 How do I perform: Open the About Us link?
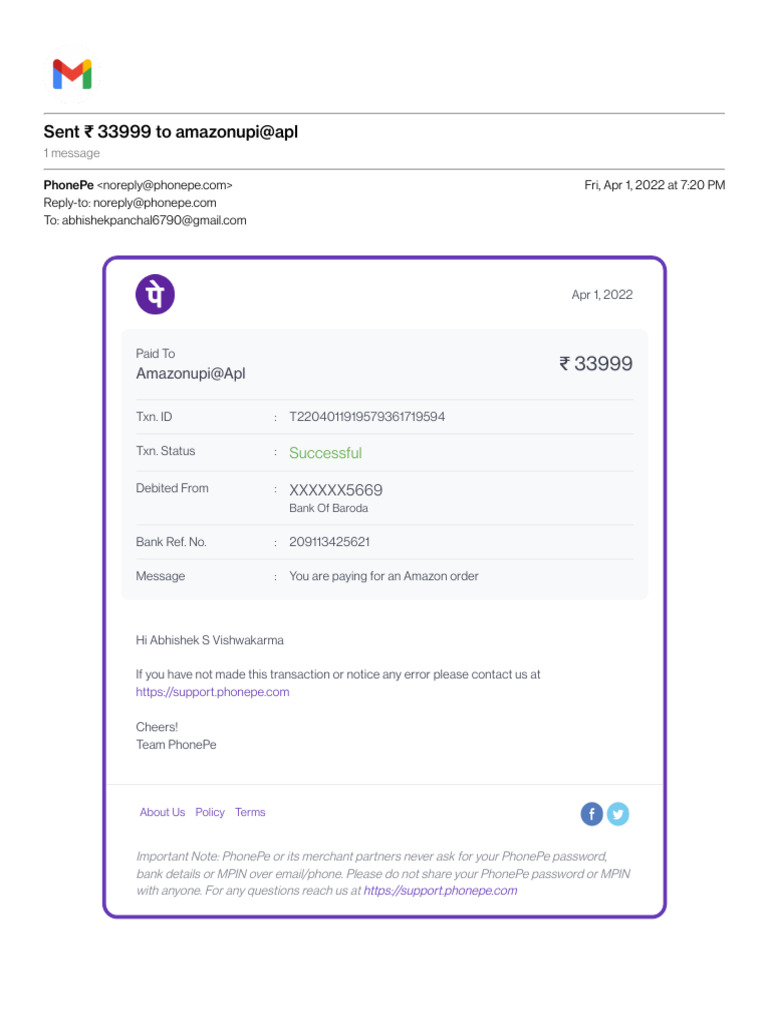162,812
